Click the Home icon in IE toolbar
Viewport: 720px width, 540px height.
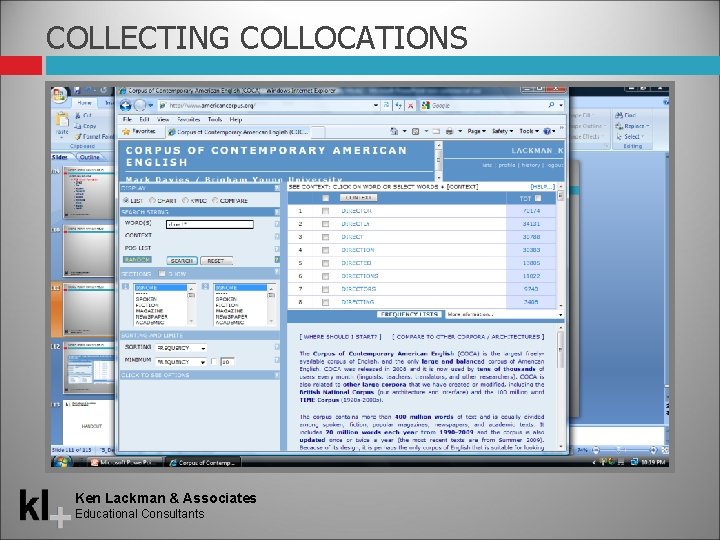click(394, 131)
